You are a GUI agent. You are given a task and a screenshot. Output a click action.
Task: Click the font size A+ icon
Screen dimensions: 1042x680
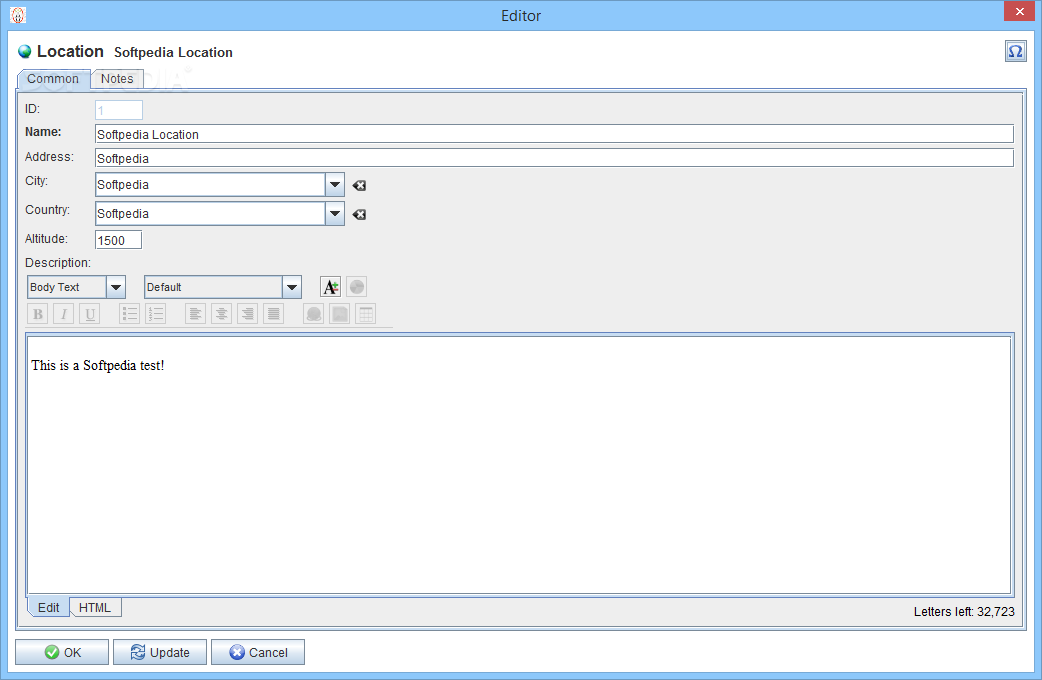click(330, 287)
